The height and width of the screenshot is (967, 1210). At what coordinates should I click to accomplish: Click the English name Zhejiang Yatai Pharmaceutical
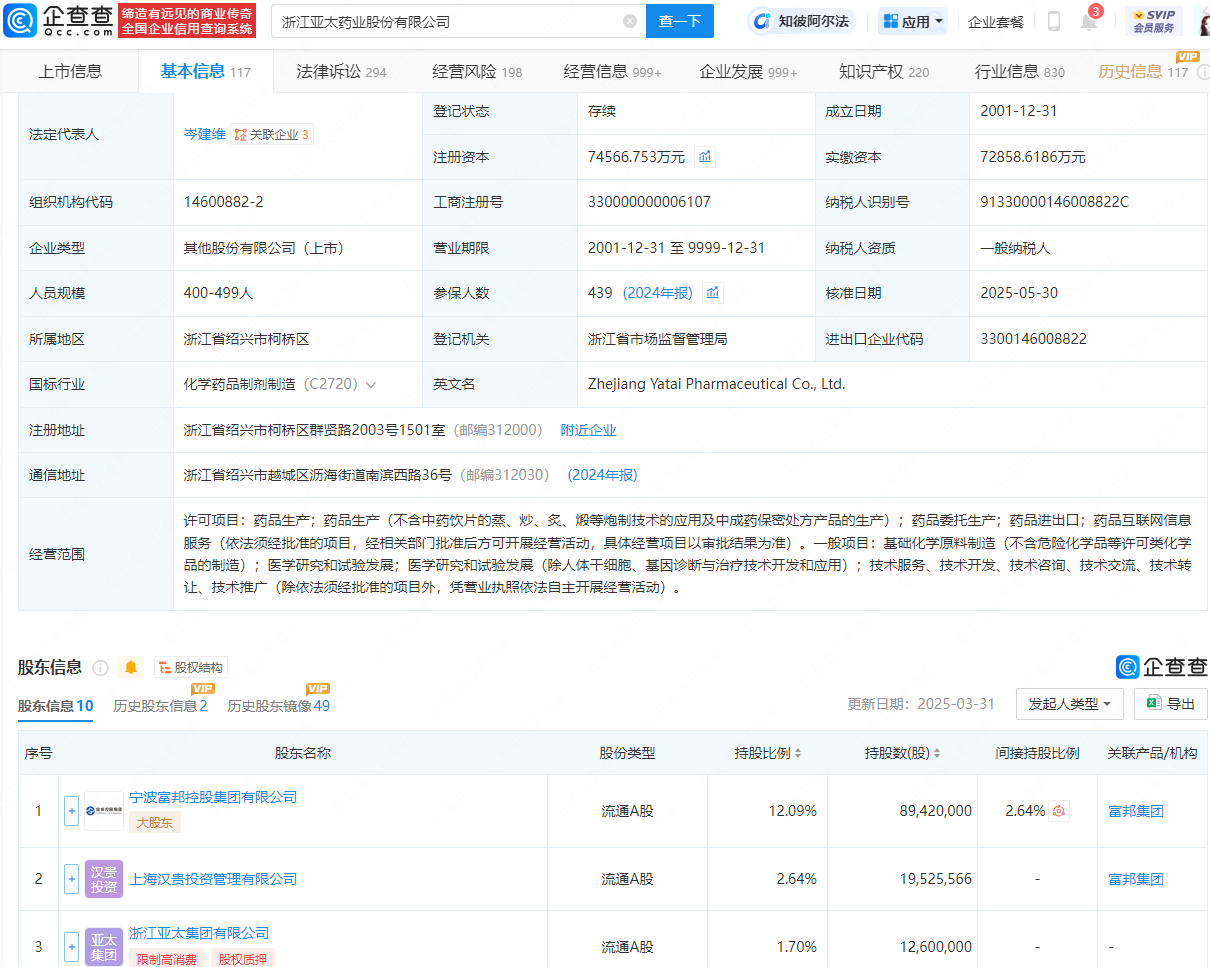click(x=716, y=384)
